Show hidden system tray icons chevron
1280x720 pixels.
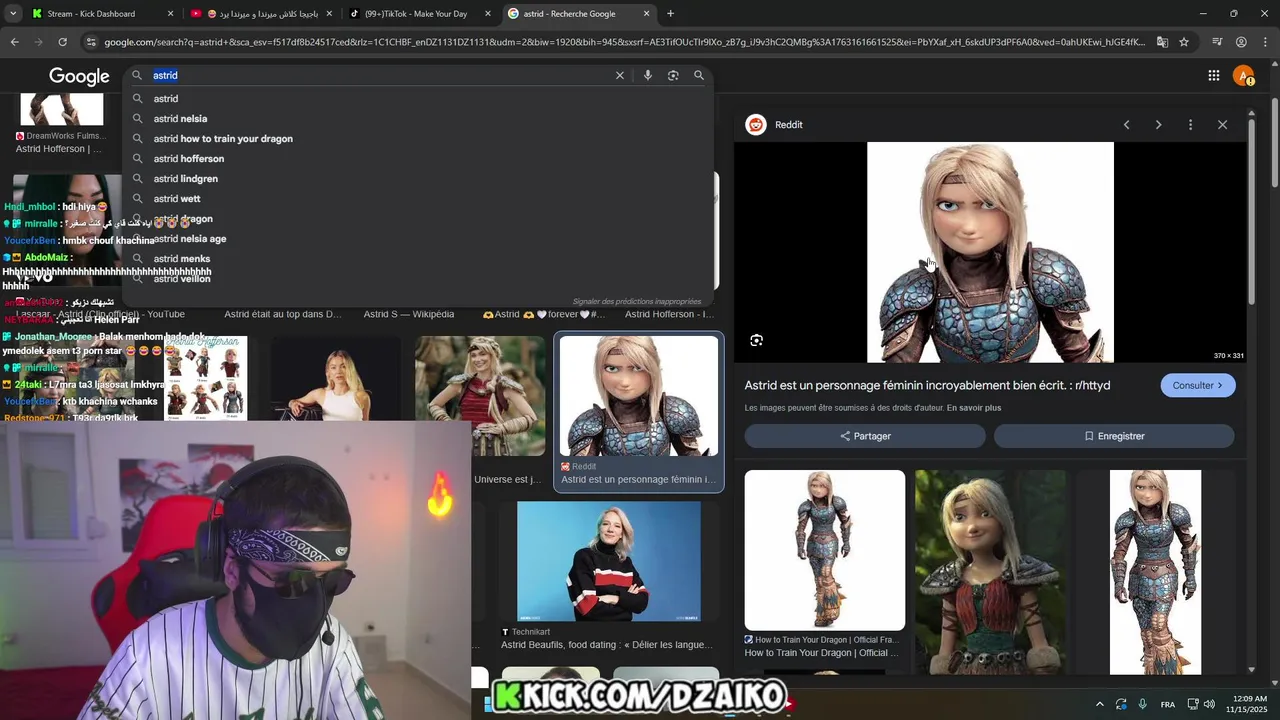pyautogui.click(x=1100, y=704)
